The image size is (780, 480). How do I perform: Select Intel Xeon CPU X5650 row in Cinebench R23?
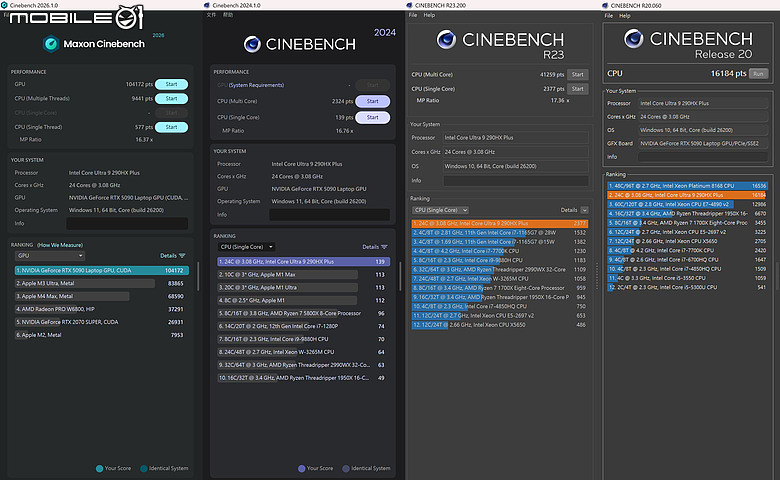click(500, 325)
